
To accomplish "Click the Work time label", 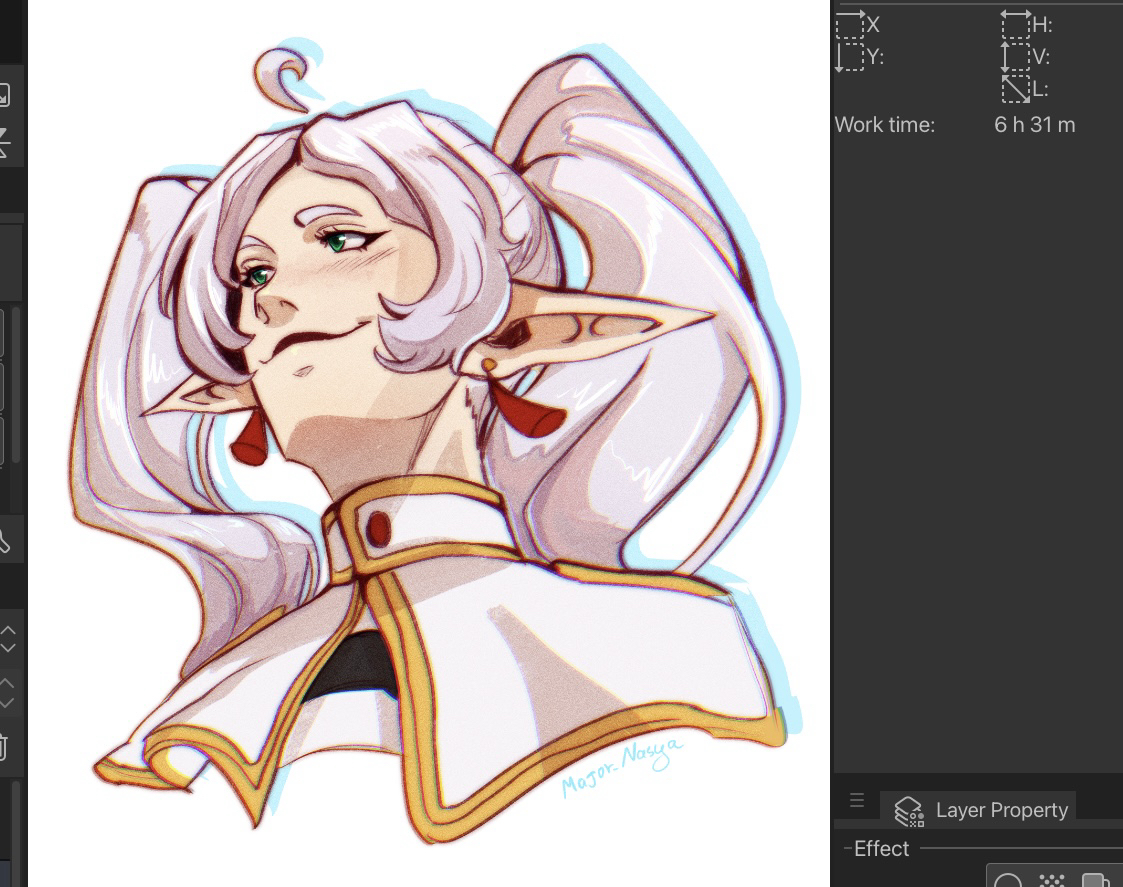I will click(884, 125).
